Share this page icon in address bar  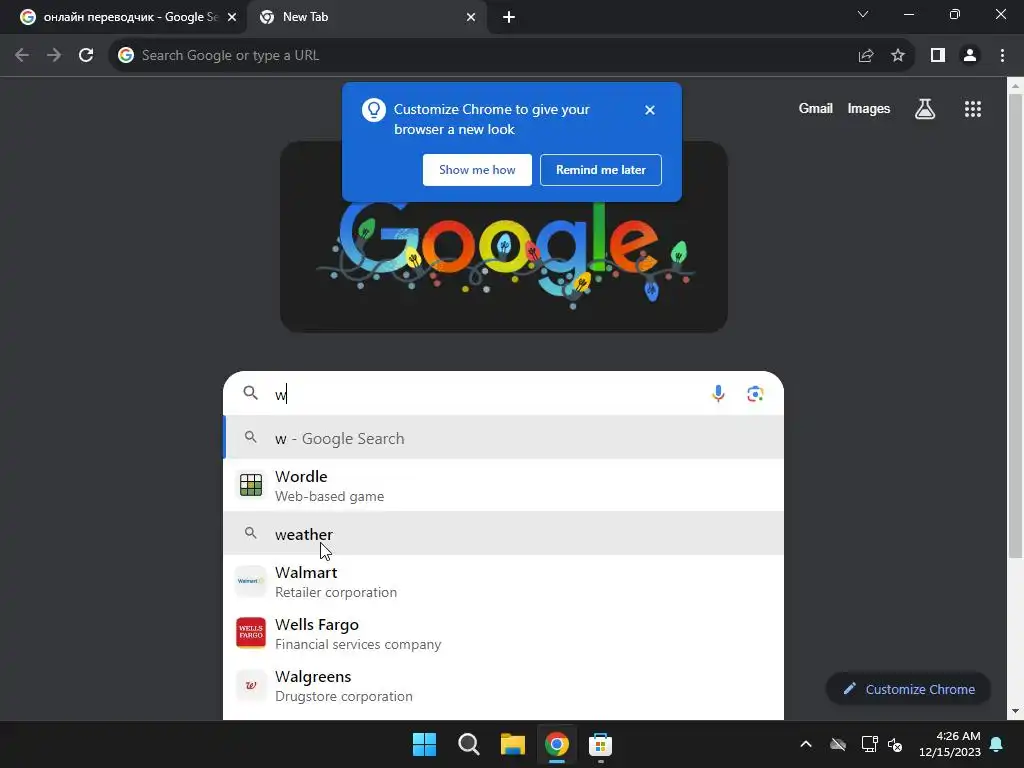click(x=866, y=56)
